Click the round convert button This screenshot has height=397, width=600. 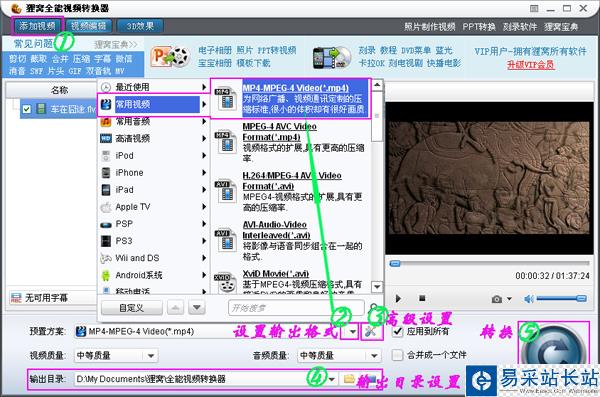(553, 348)
